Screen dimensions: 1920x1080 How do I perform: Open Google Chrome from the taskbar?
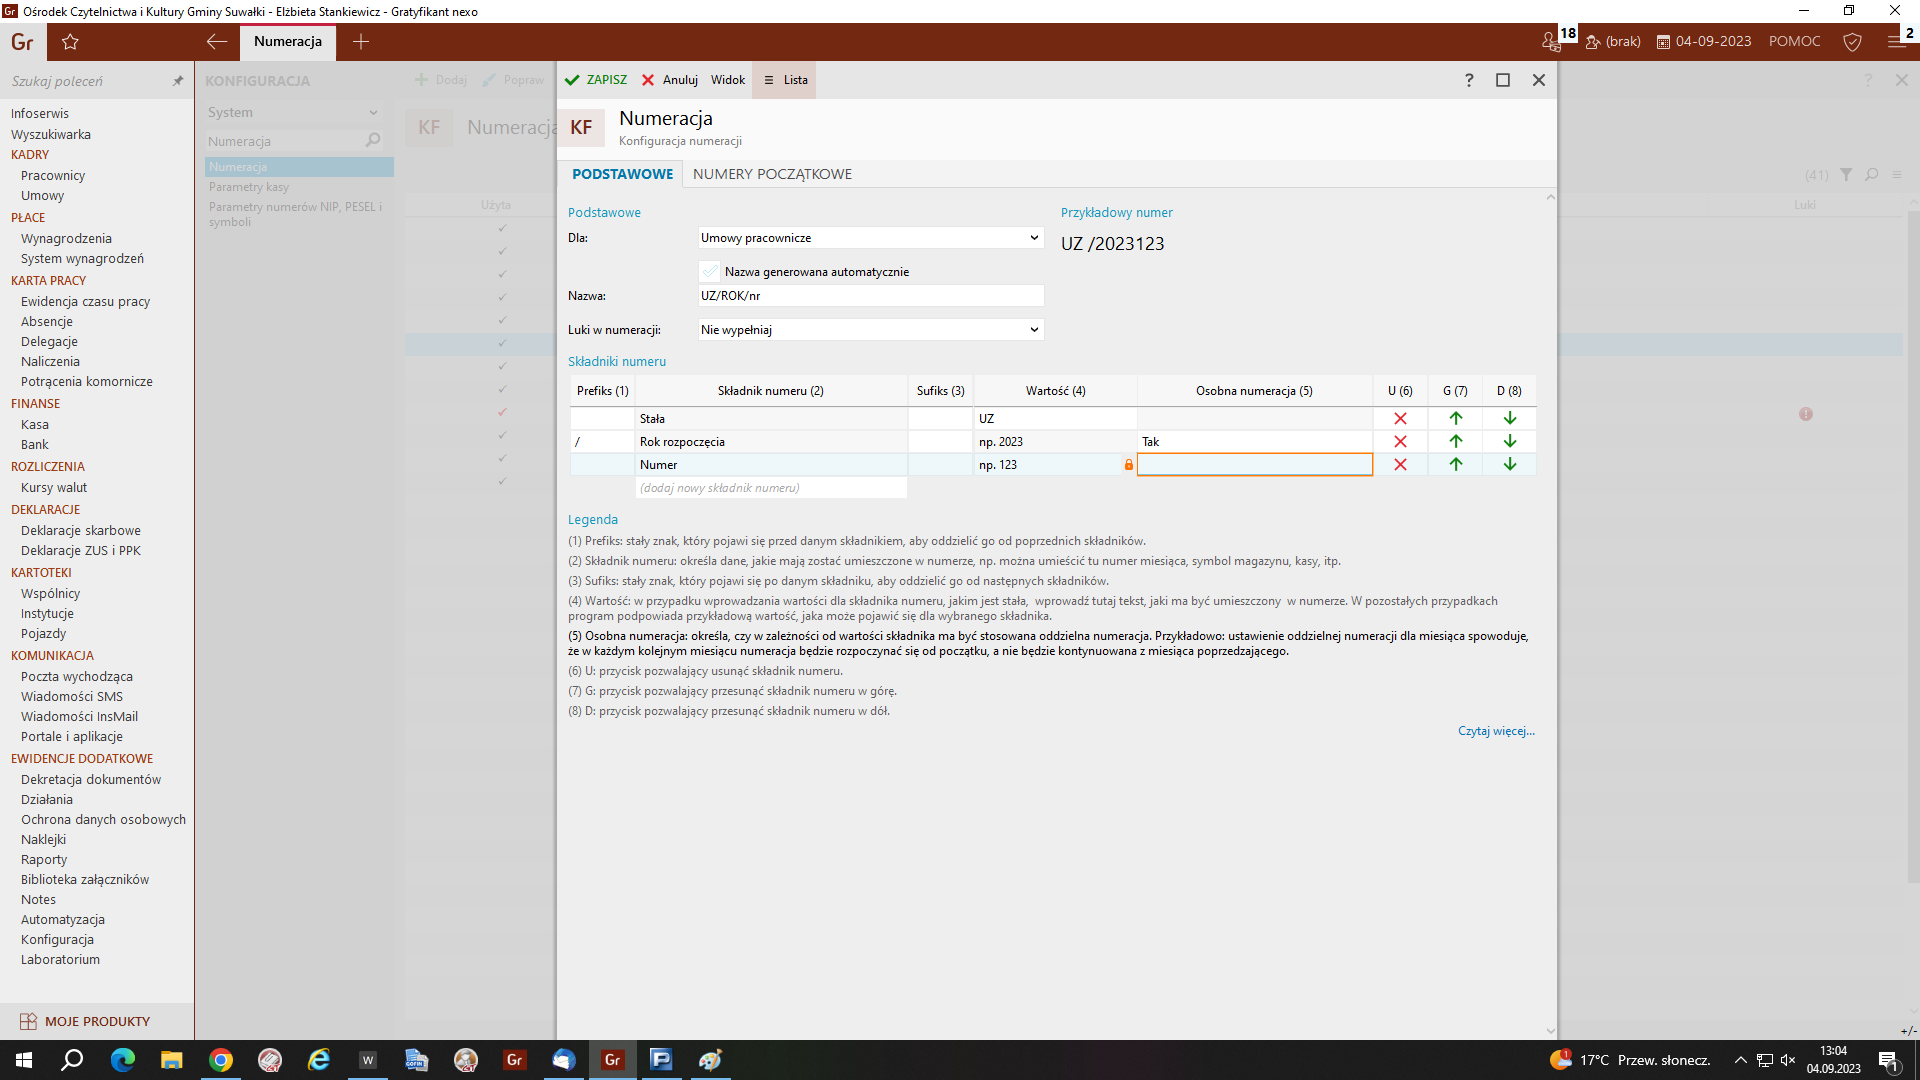[x=221, y=1060]
